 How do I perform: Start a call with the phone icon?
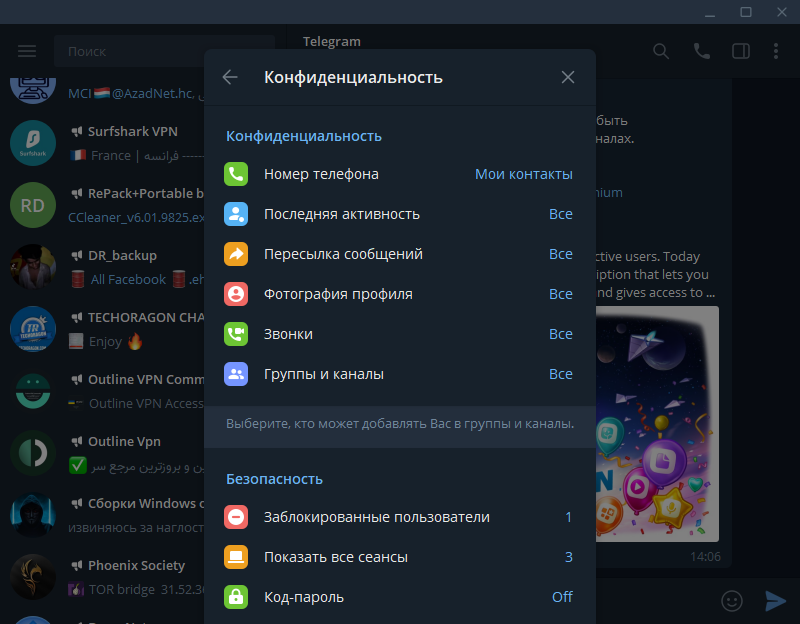click(x=702, y=51)
